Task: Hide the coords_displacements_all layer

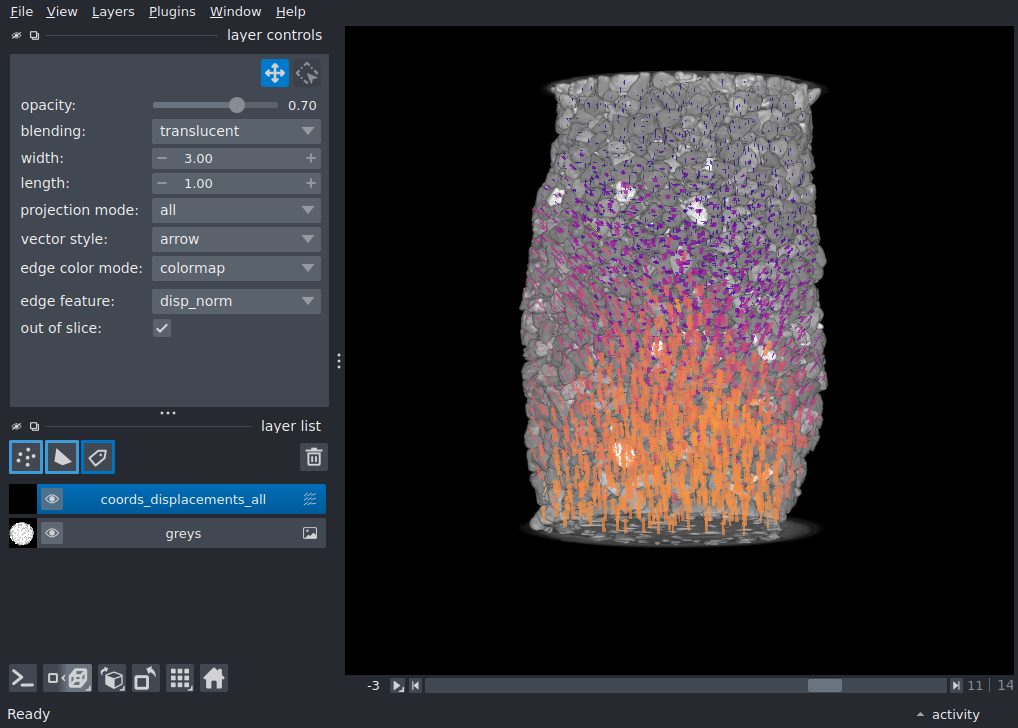Action: tap(52, 499)
